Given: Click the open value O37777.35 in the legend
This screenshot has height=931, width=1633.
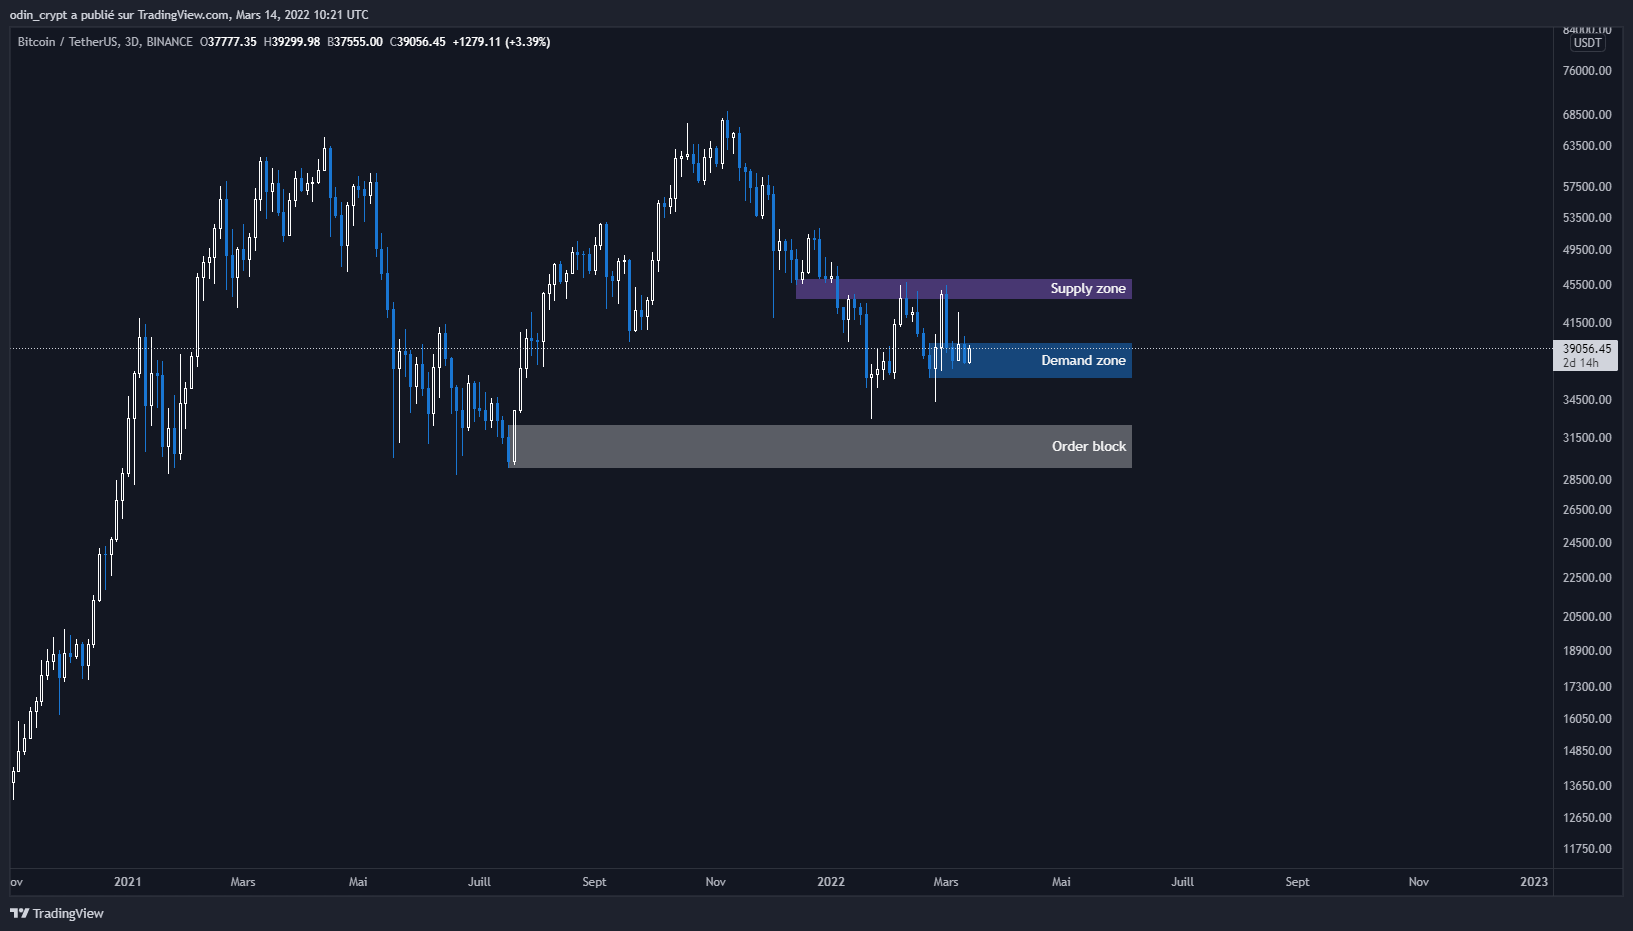Looking at the screenshot, I should (227, 42).
